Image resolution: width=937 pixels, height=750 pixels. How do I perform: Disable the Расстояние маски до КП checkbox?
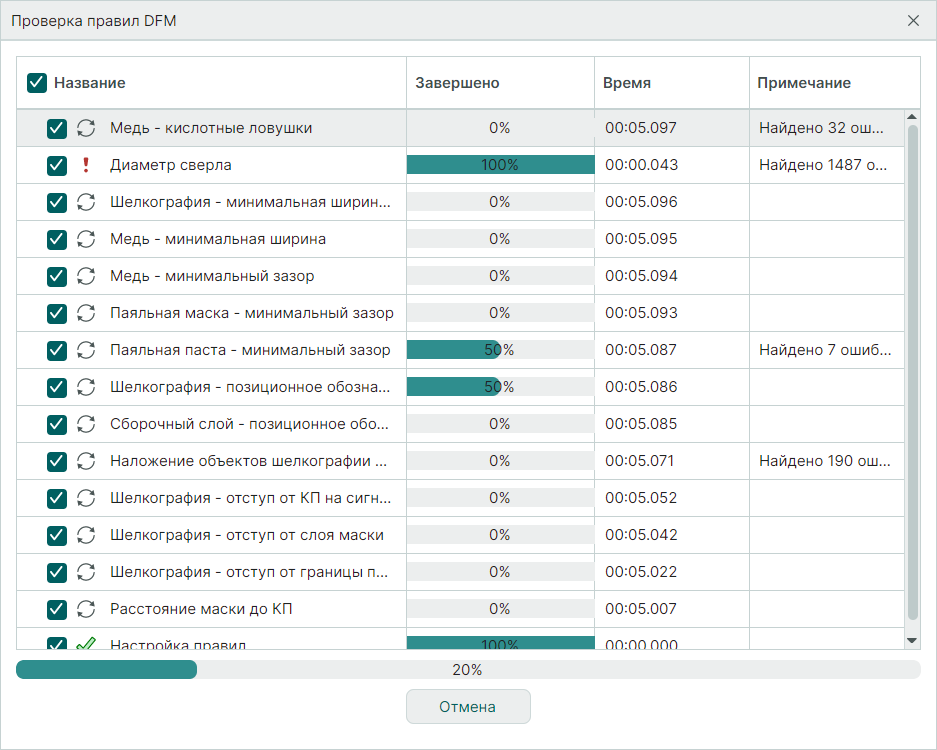pyautogui.click(x=57, y=609)
